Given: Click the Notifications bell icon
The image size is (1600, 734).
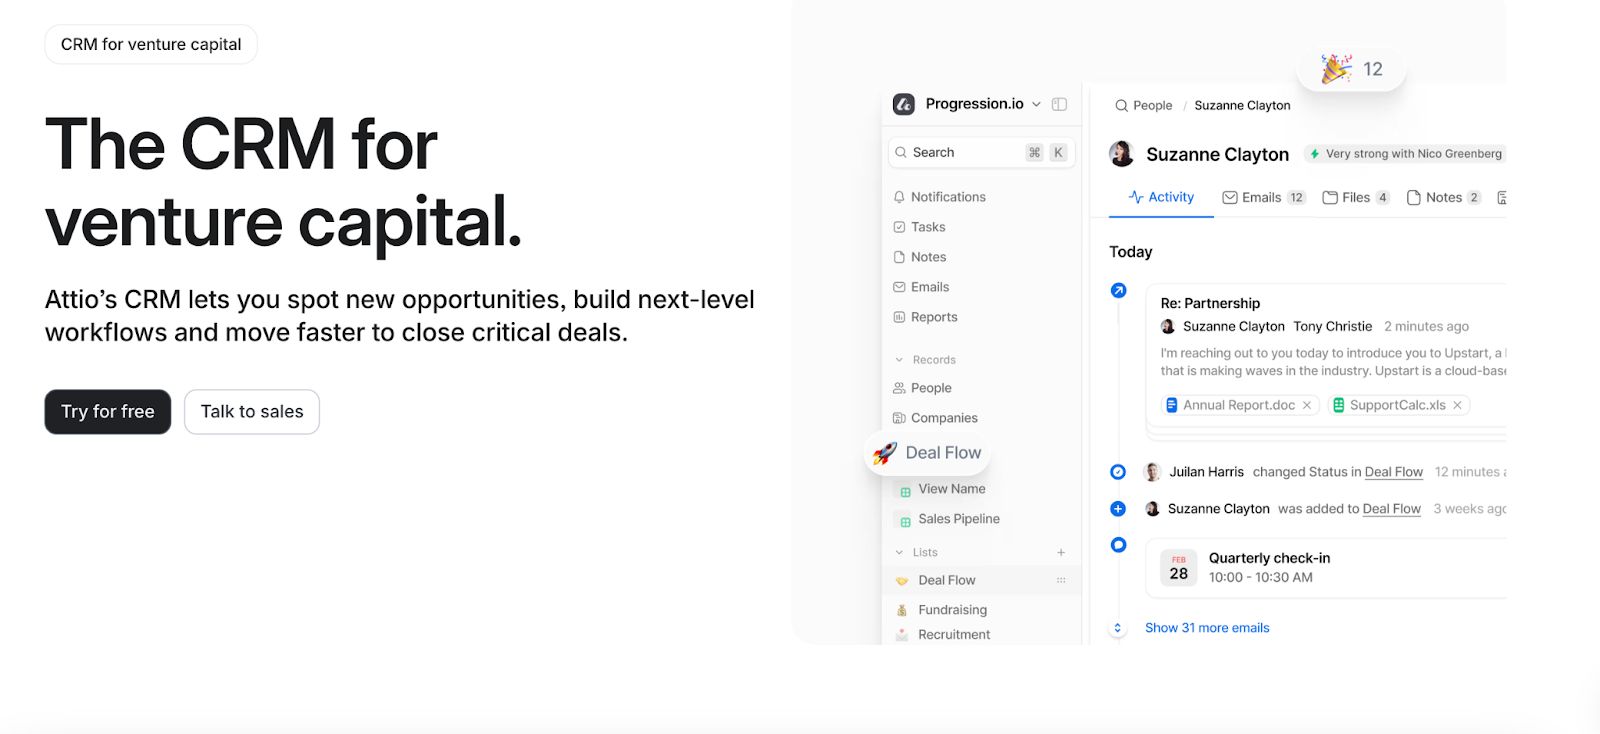Looking at the screenshot, I should click(x=899, y=197).
